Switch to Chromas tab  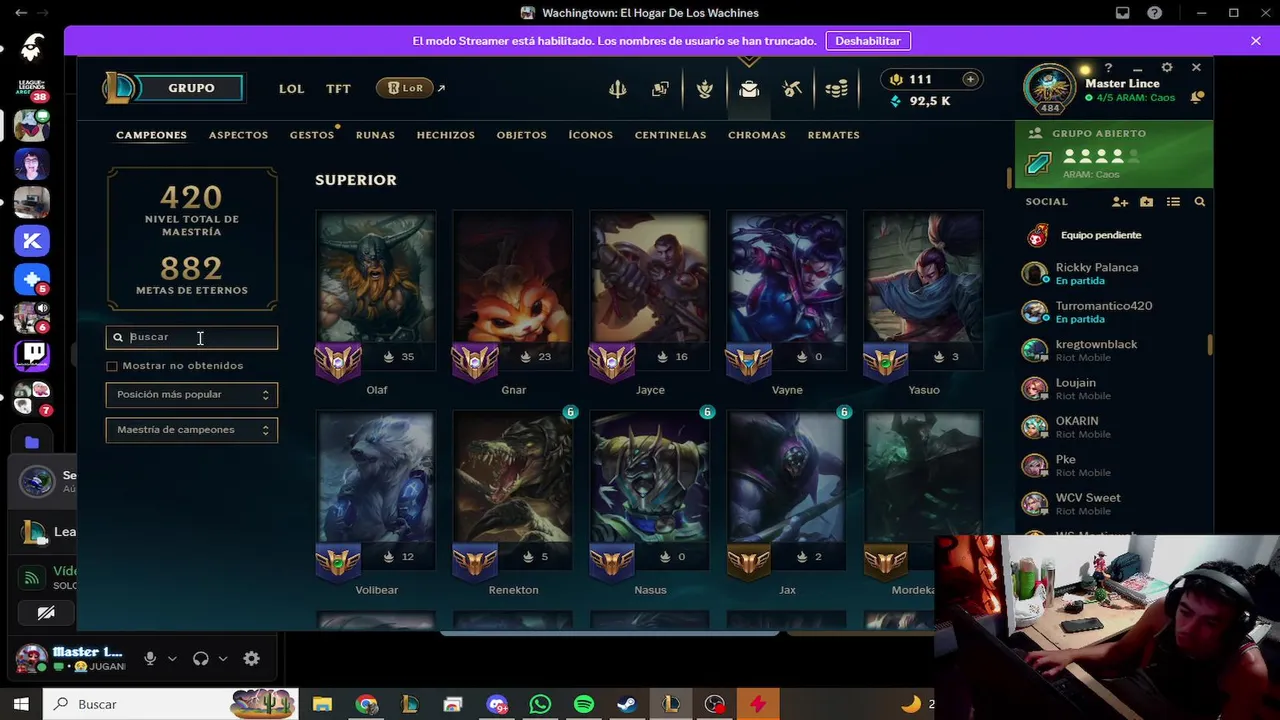click(x=757, y=135)
